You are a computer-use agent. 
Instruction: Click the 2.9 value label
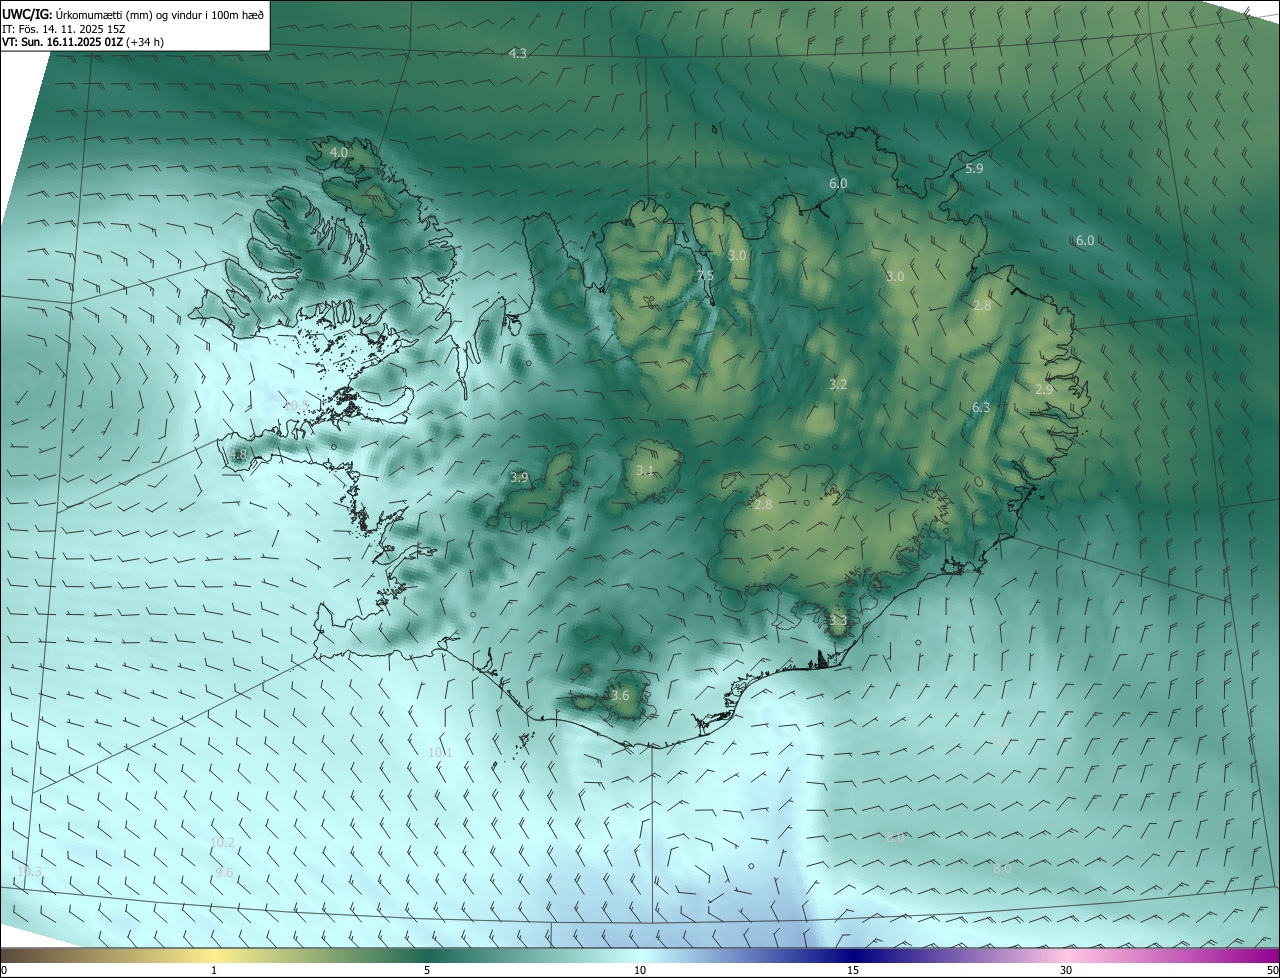1044,389
